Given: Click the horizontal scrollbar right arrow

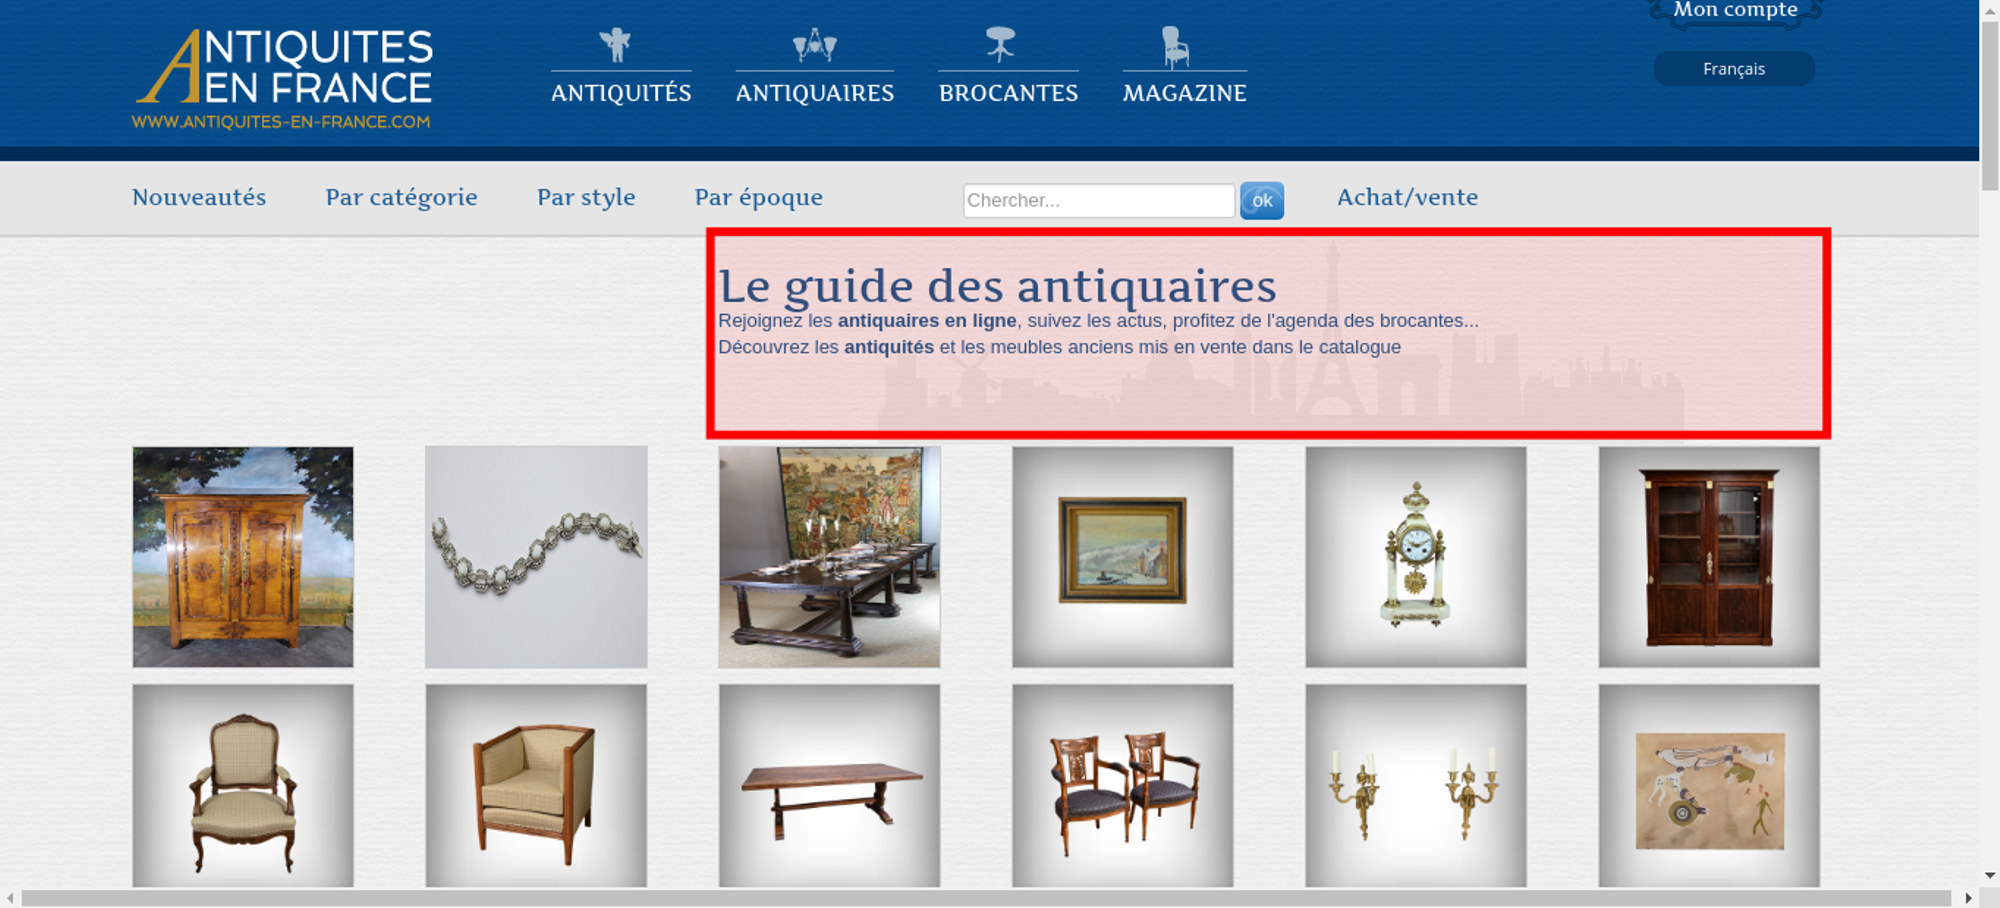Looking at the screenshot, I should pyautogui.click(x=1968, y=898).
